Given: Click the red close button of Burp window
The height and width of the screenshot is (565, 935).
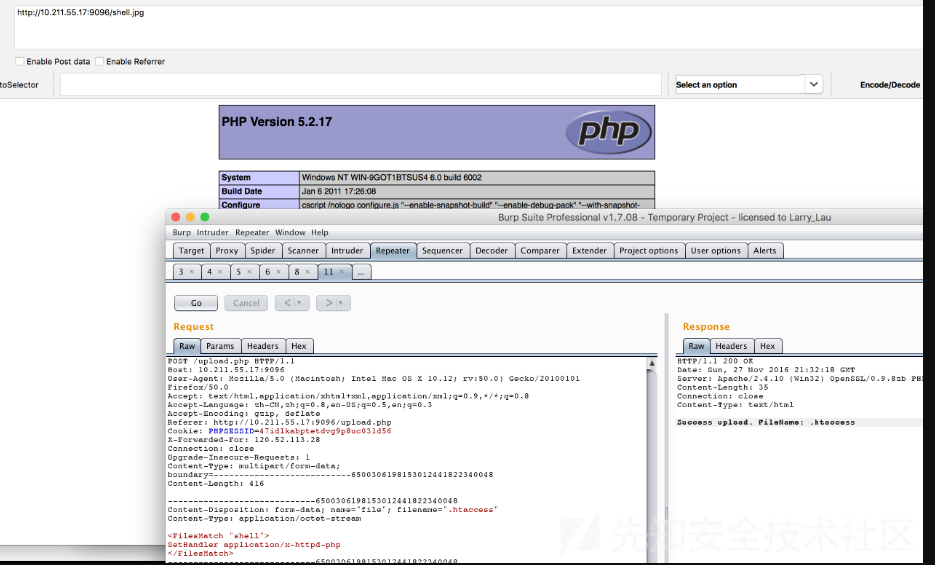Looking at the screenshot, I should point(175,218).
